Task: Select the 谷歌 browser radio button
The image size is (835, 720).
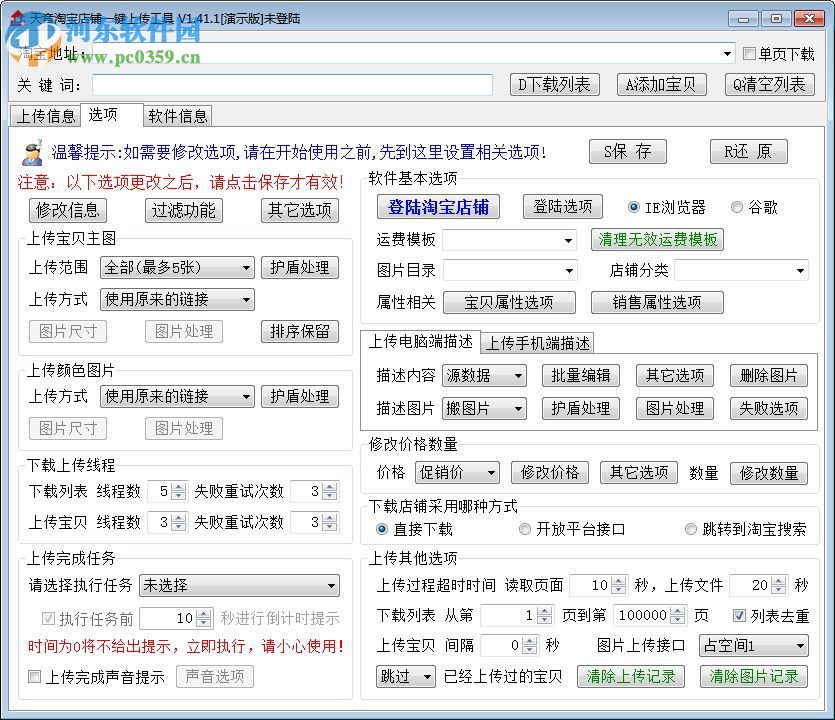Action: pos(737,207)
